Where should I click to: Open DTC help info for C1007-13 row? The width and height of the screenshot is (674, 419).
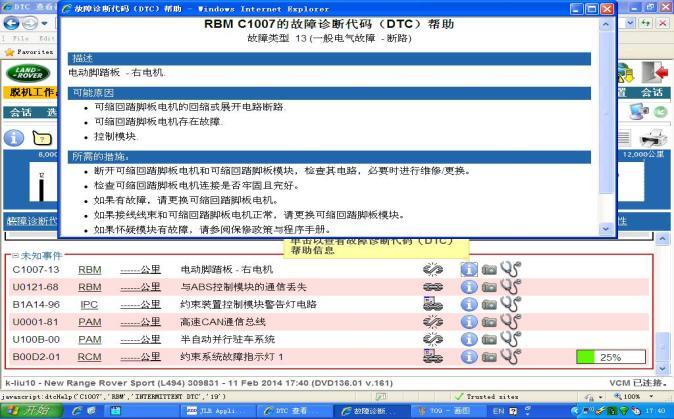(x=469, y=269)
